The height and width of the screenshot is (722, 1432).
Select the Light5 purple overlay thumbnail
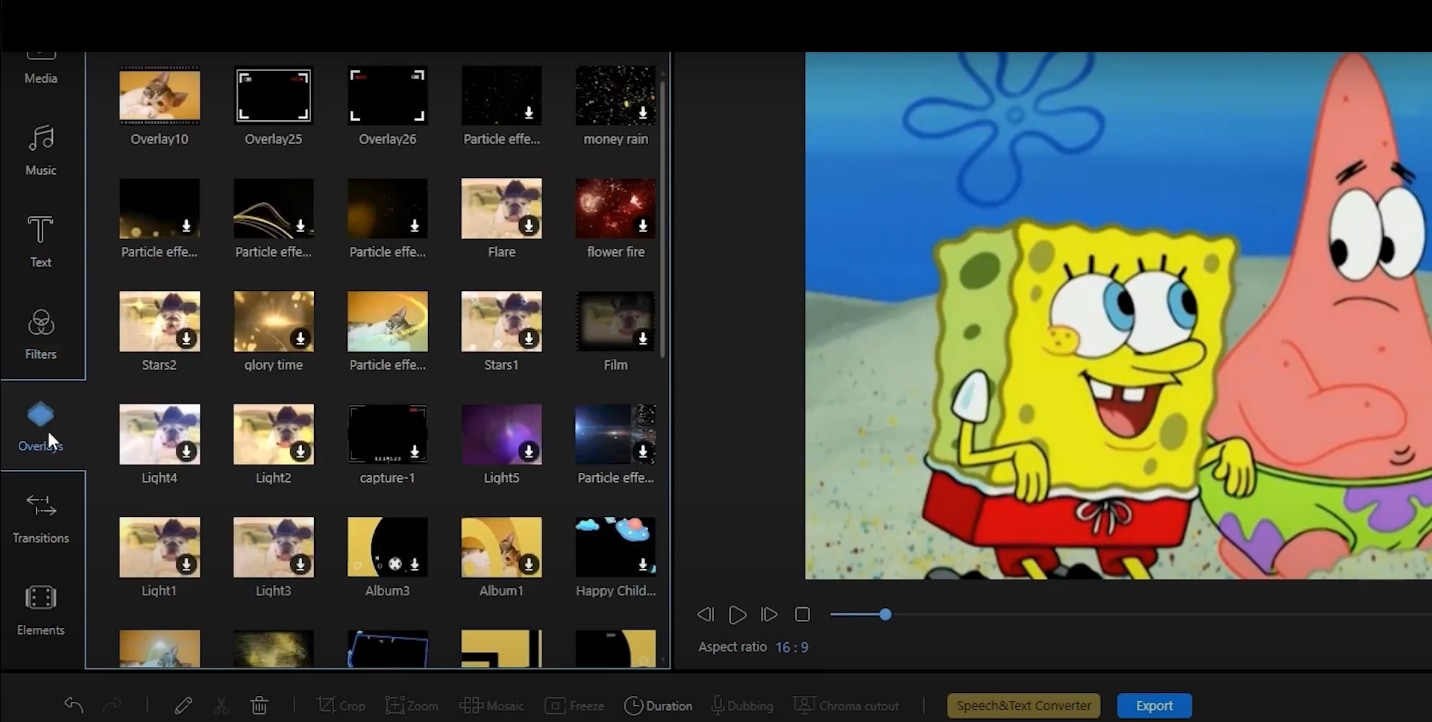click(x=501, y=434)
